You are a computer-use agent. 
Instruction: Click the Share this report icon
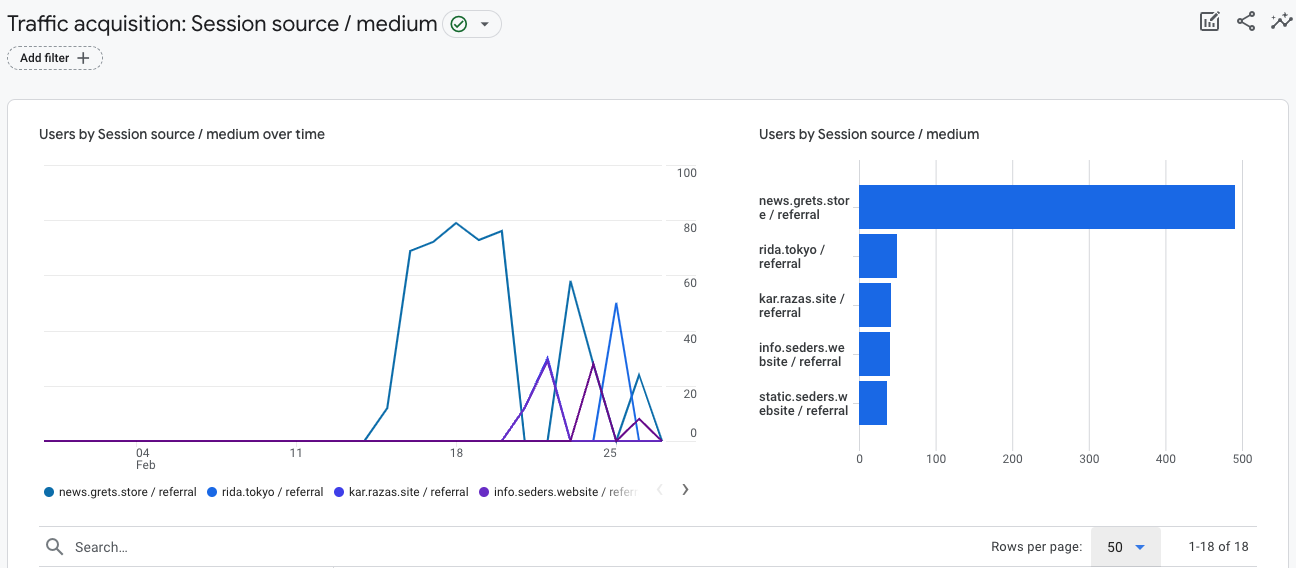(1246, 22)
